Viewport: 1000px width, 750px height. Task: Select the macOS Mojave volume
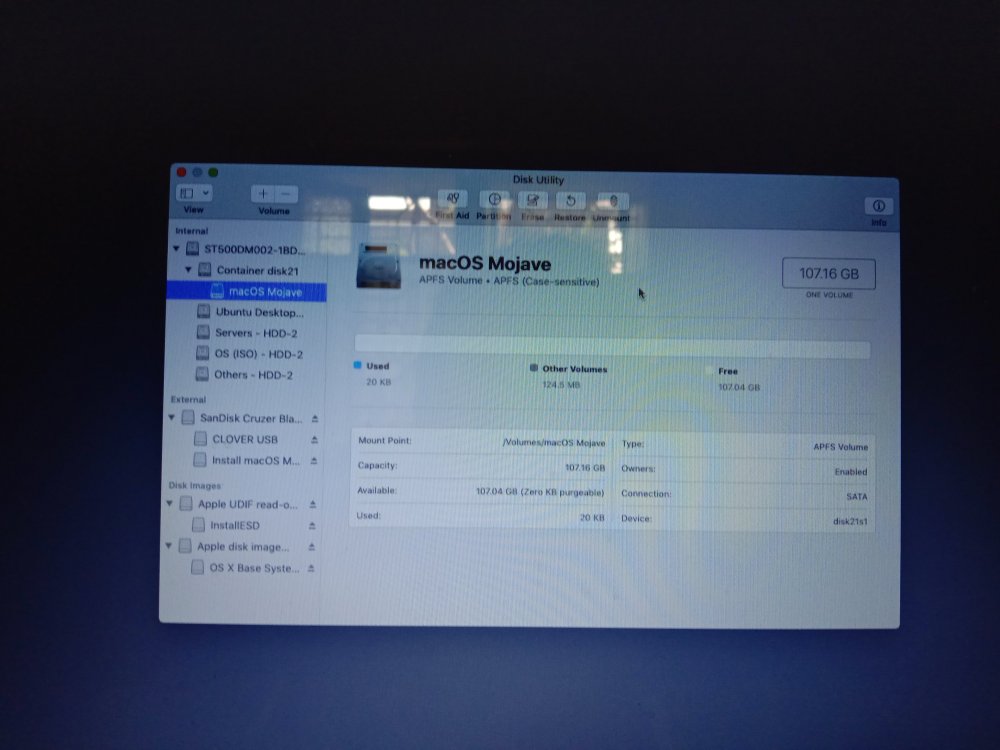point(247,291)
